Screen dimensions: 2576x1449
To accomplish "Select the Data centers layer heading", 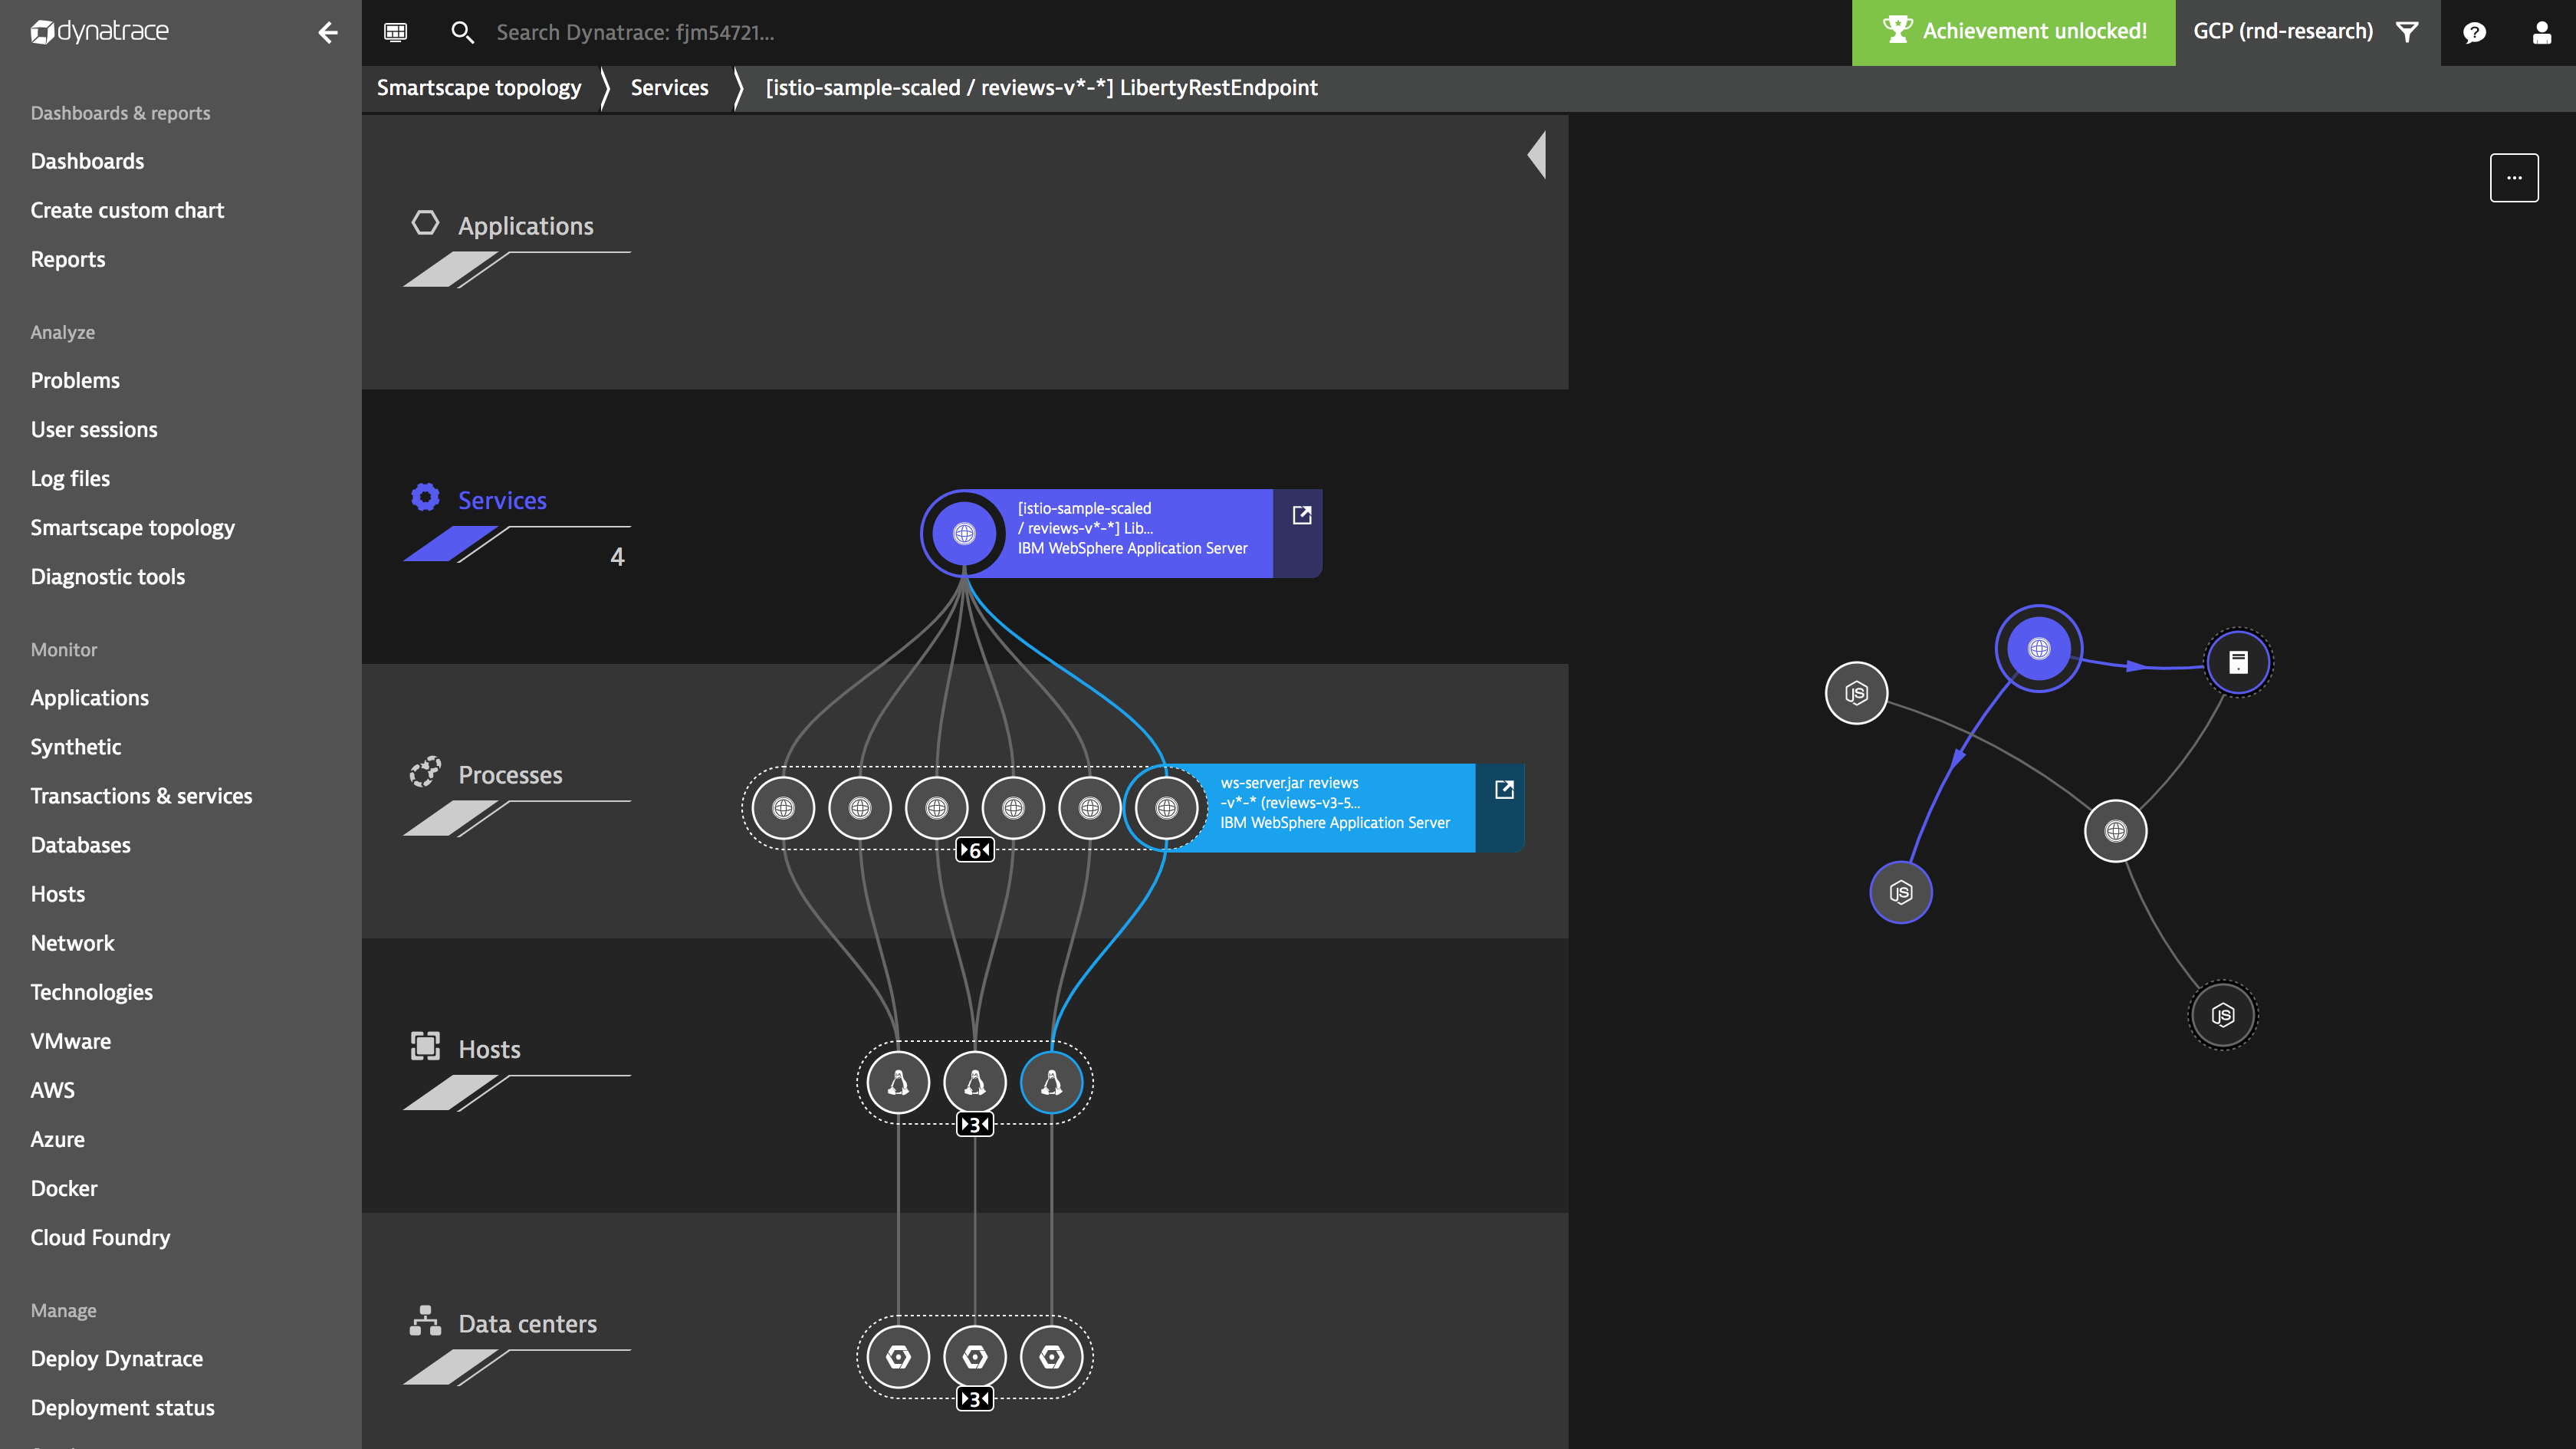I will click(x=527, y=1324).
